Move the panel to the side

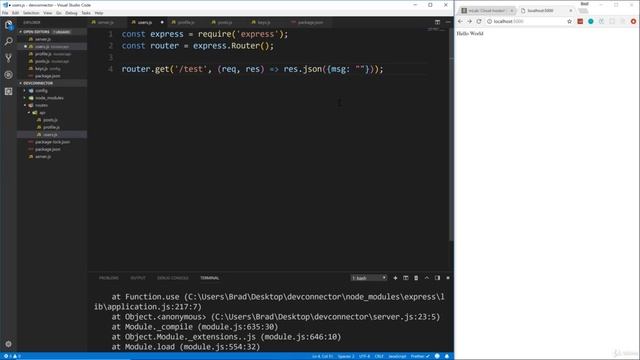click(437, 278)
